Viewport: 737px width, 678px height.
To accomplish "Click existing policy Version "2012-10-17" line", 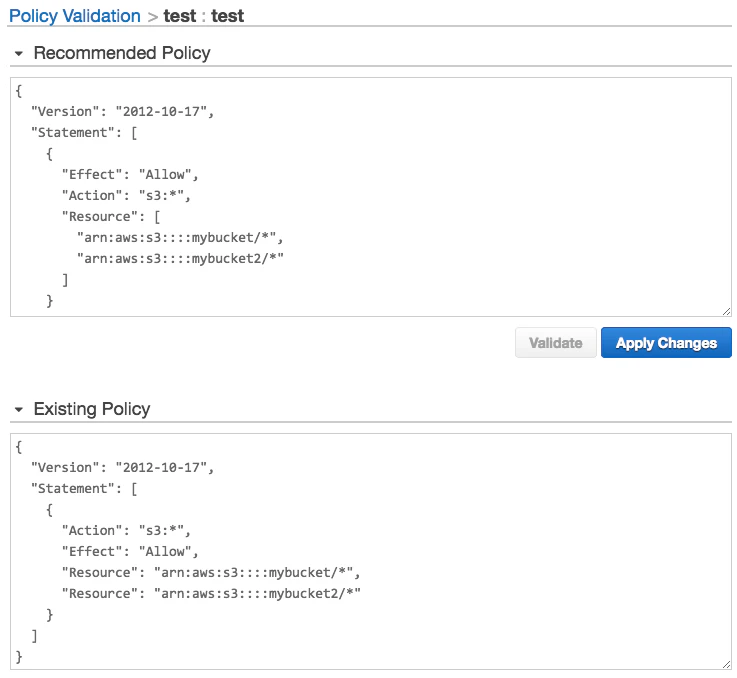I will click(122, 468).
